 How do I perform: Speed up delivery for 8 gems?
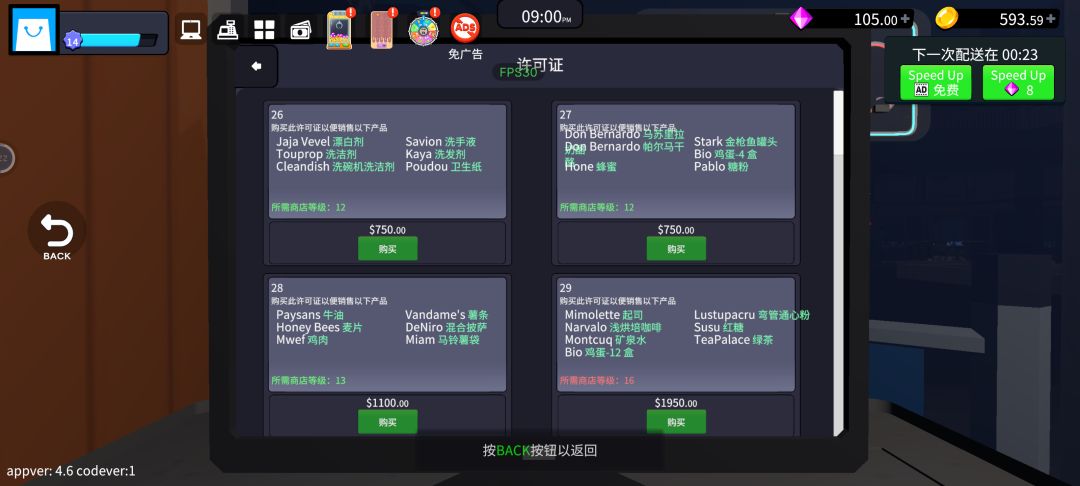point(1018,83)
